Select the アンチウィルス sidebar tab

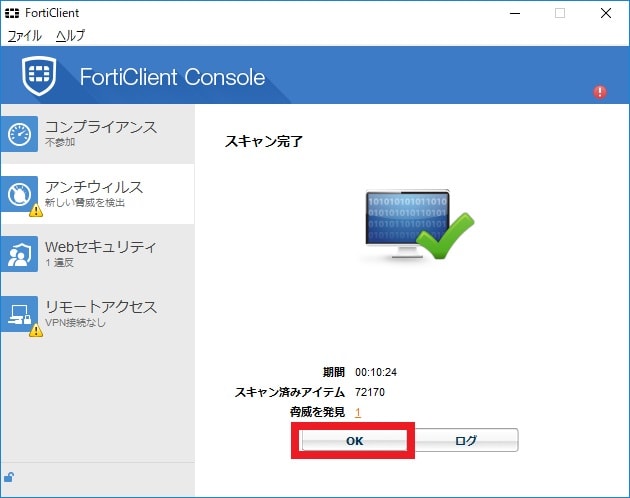click(98, 194)
